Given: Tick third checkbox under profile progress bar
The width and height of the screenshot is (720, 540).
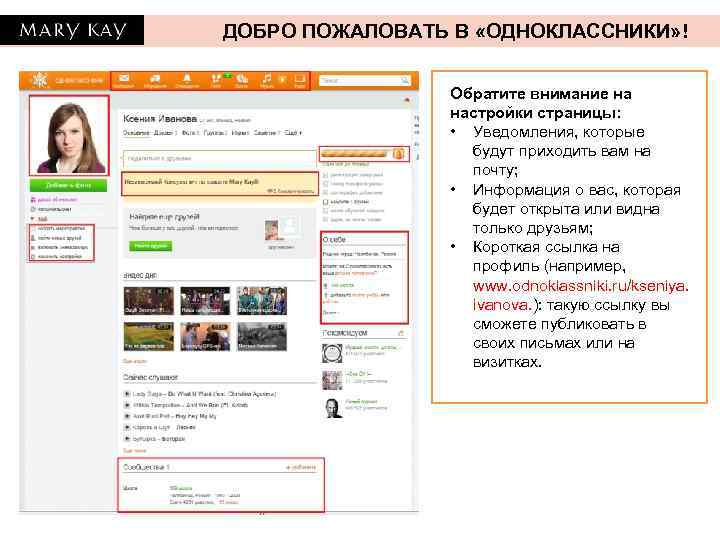Looking at the screenshot, I should click(x=326, y=193).
